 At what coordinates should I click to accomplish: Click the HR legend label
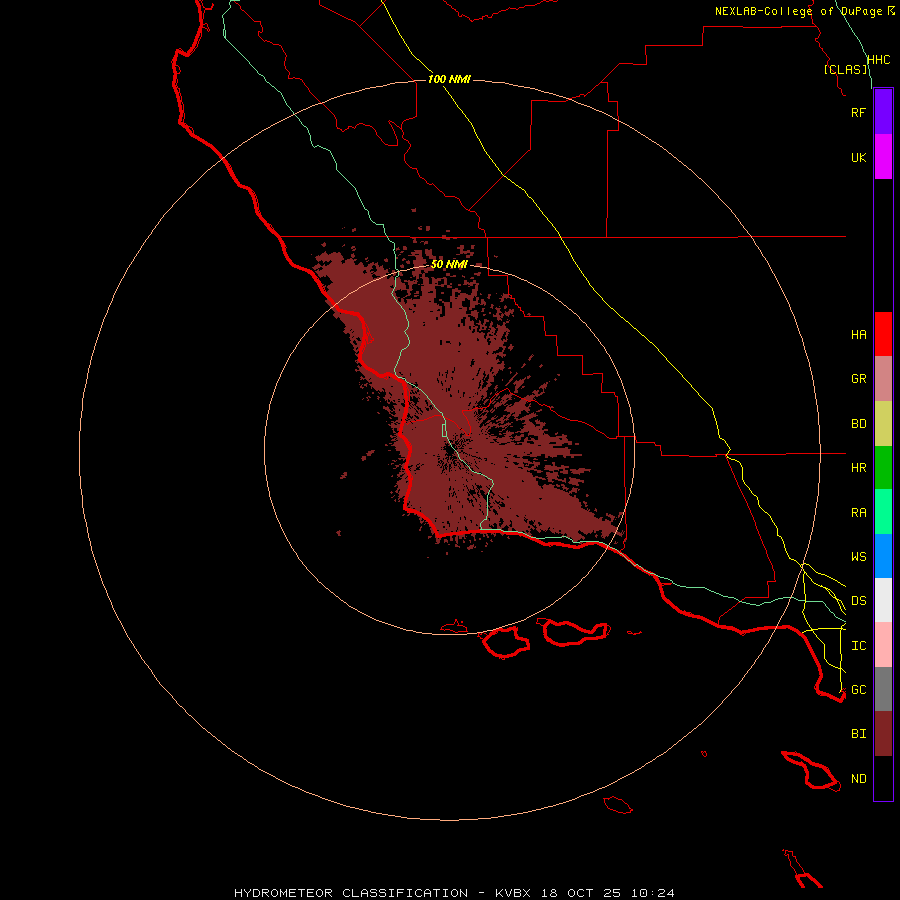coord(858,468)
